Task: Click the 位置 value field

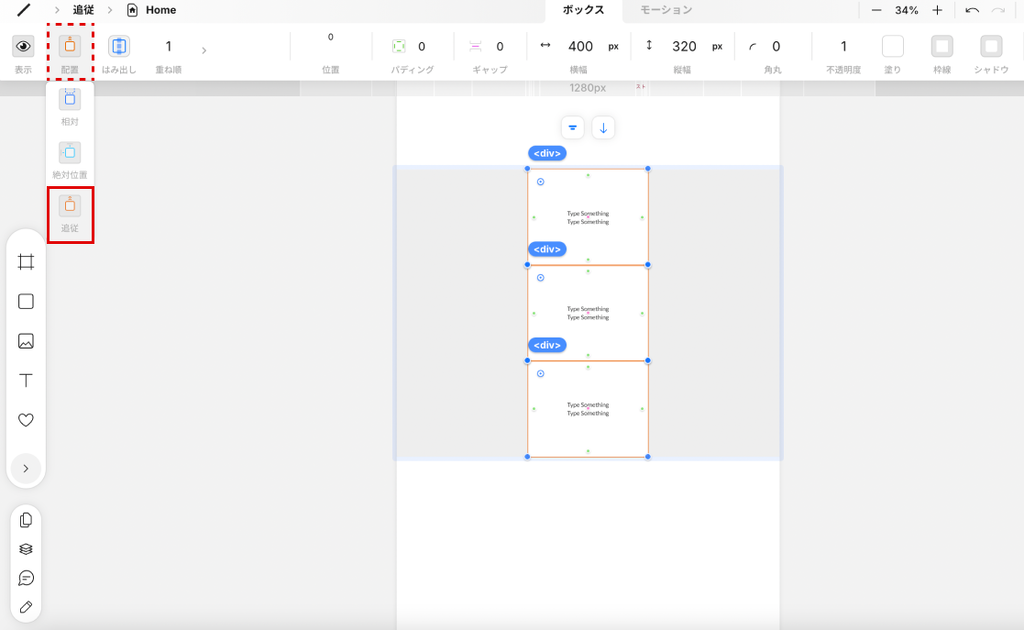Action: click(x=330, y=37)
